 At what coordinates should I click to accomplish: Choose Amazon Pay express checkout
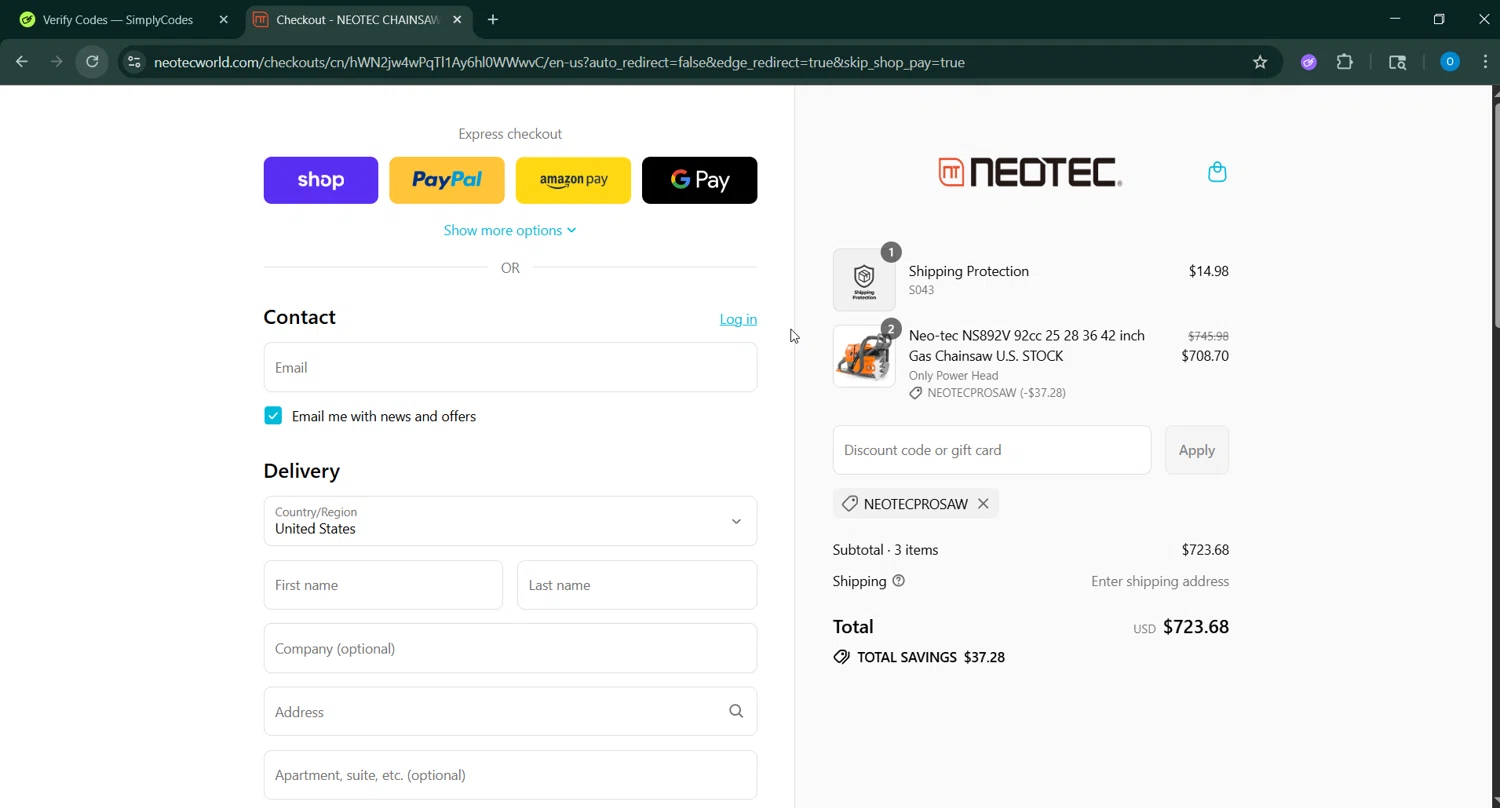(573, 180)
